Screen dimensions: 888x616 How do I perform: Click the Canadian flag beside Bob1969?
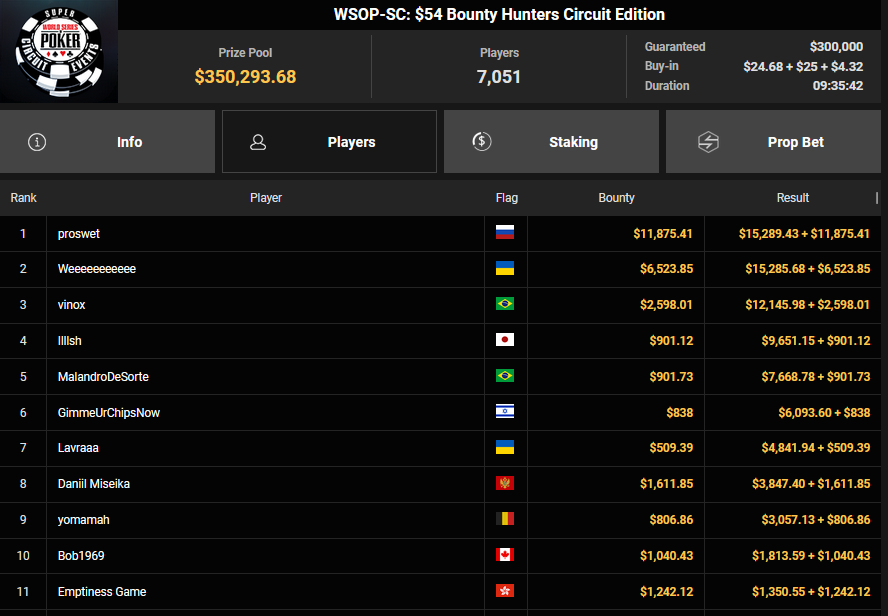point(505,556)
